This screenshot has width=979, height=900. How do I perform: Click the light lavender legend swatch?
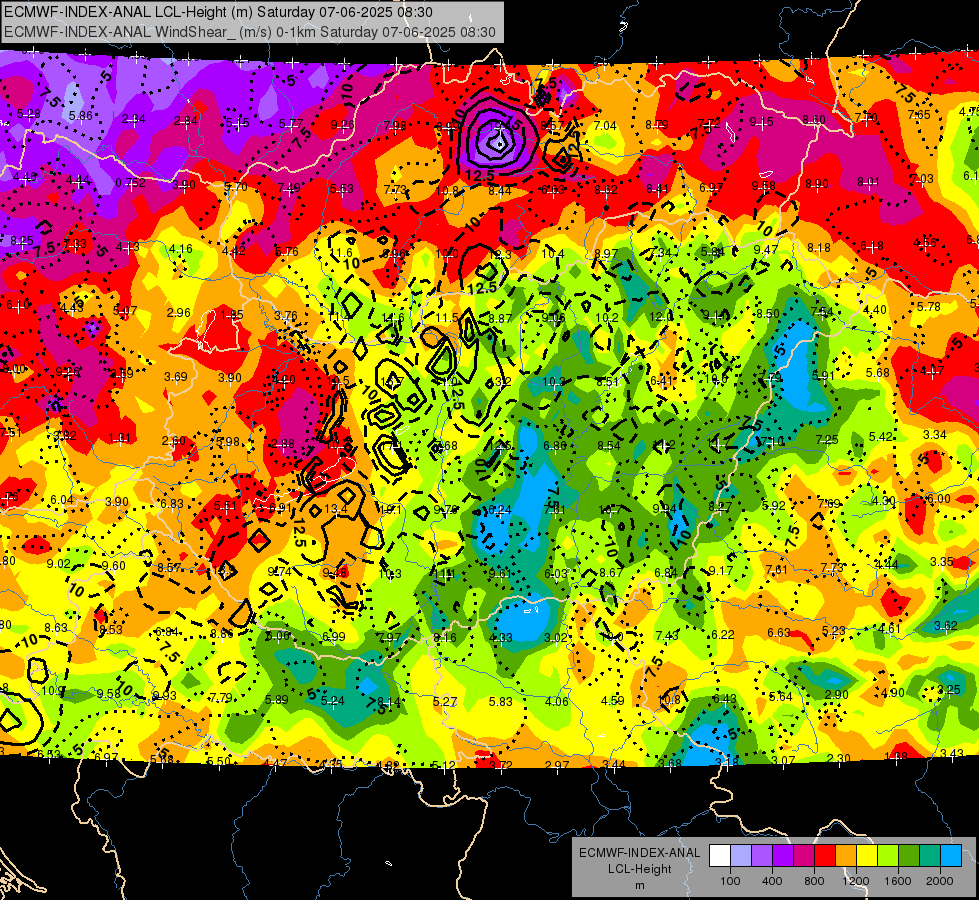click(740, 856)
